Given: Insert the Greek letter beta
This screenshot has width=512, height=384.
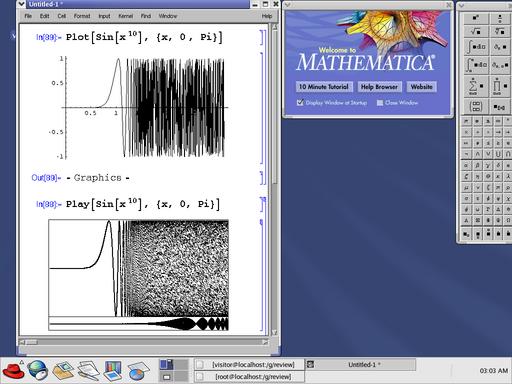Looking at the screenshot, I should 477,165.
